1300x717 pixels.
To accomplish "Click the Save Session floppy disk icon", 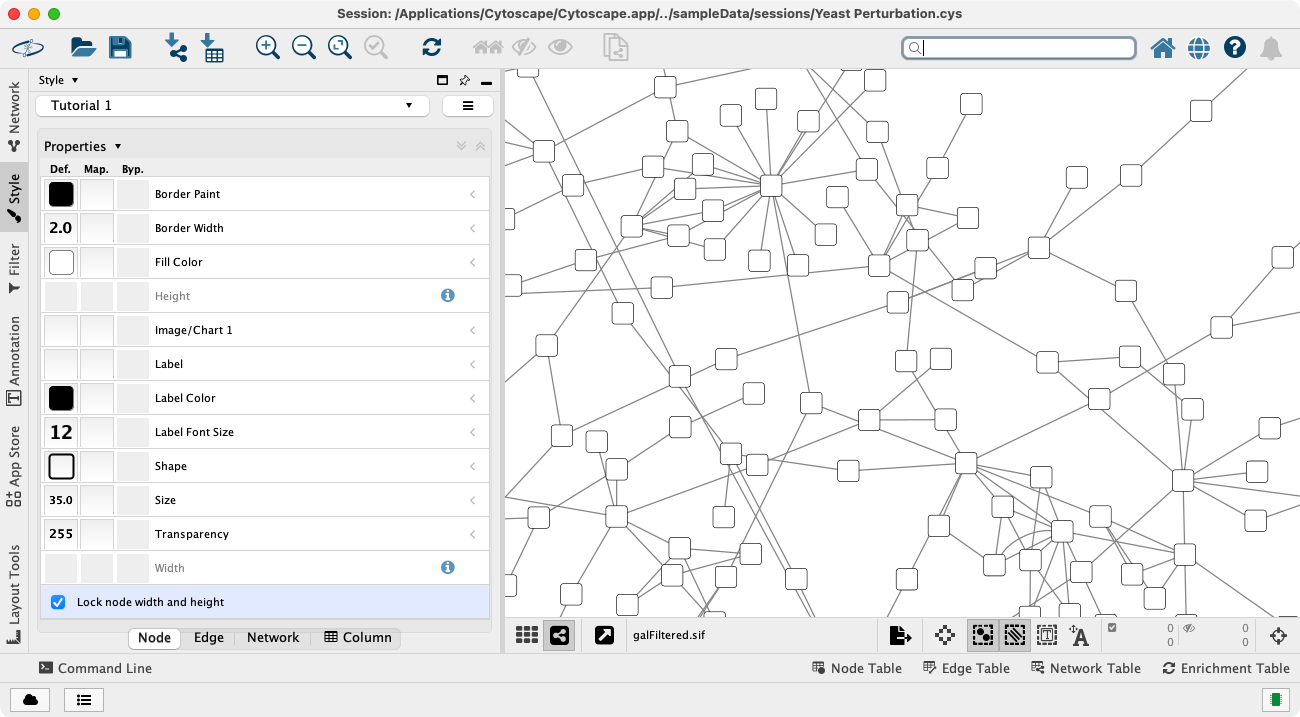I will click(120, 47).
